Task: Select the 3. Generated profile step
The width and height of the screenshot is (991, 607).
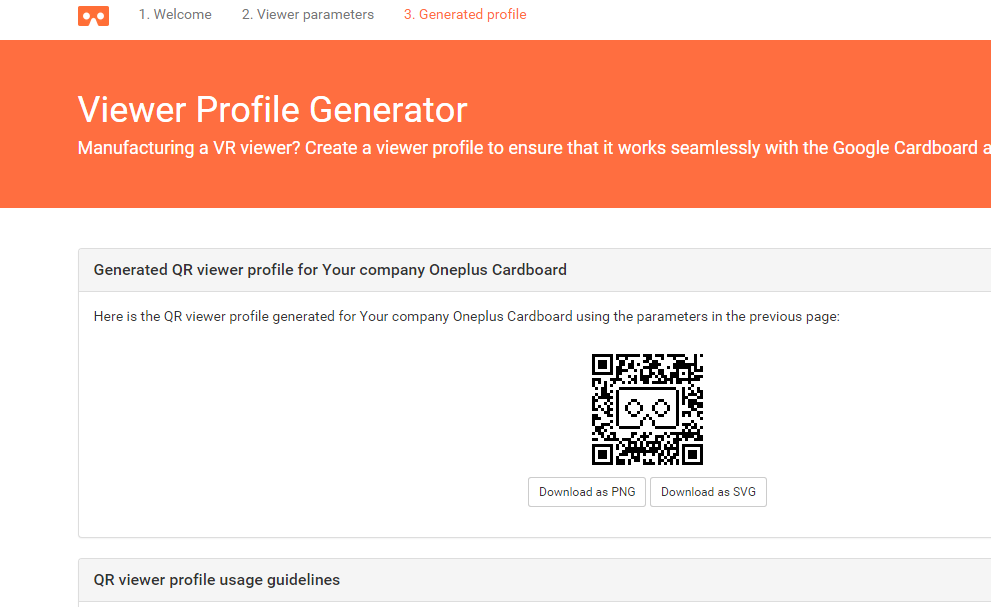Action: coord(465,15)
